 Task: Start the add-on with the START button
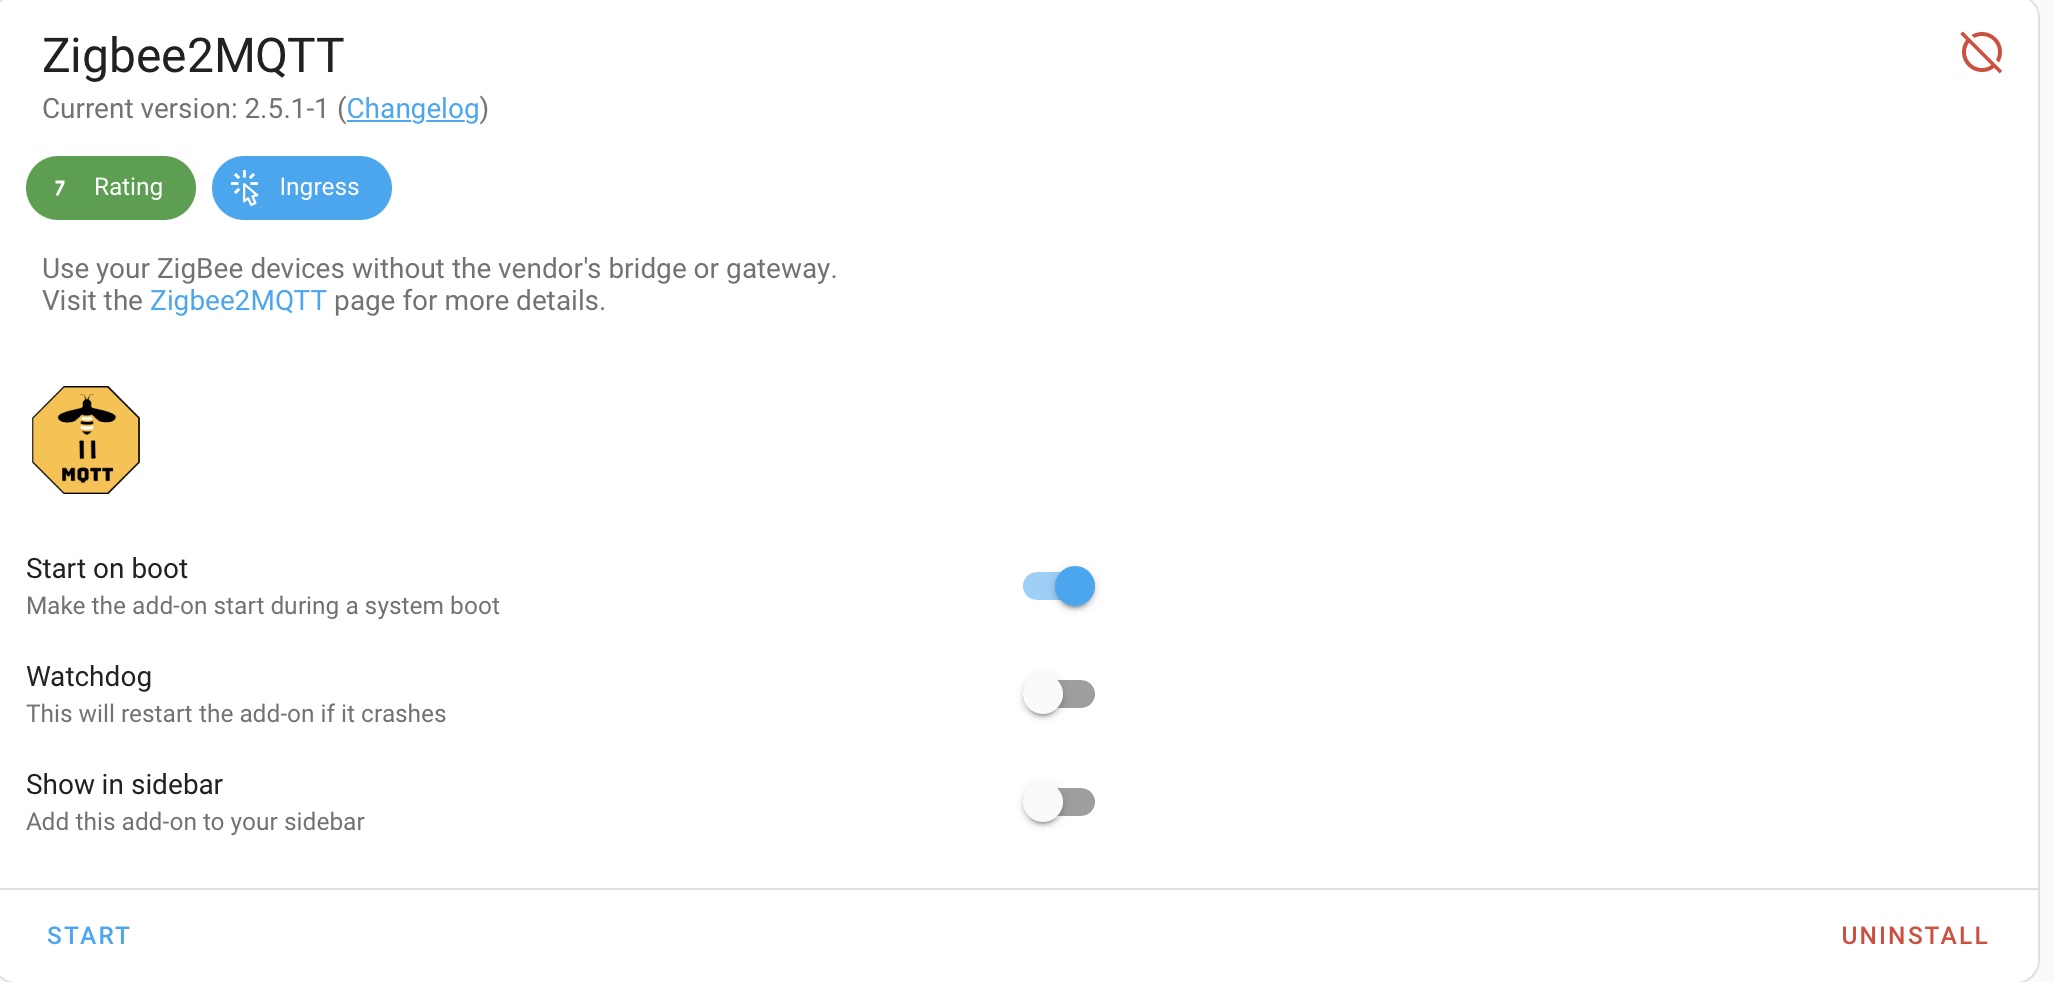(x=89, y=936)
